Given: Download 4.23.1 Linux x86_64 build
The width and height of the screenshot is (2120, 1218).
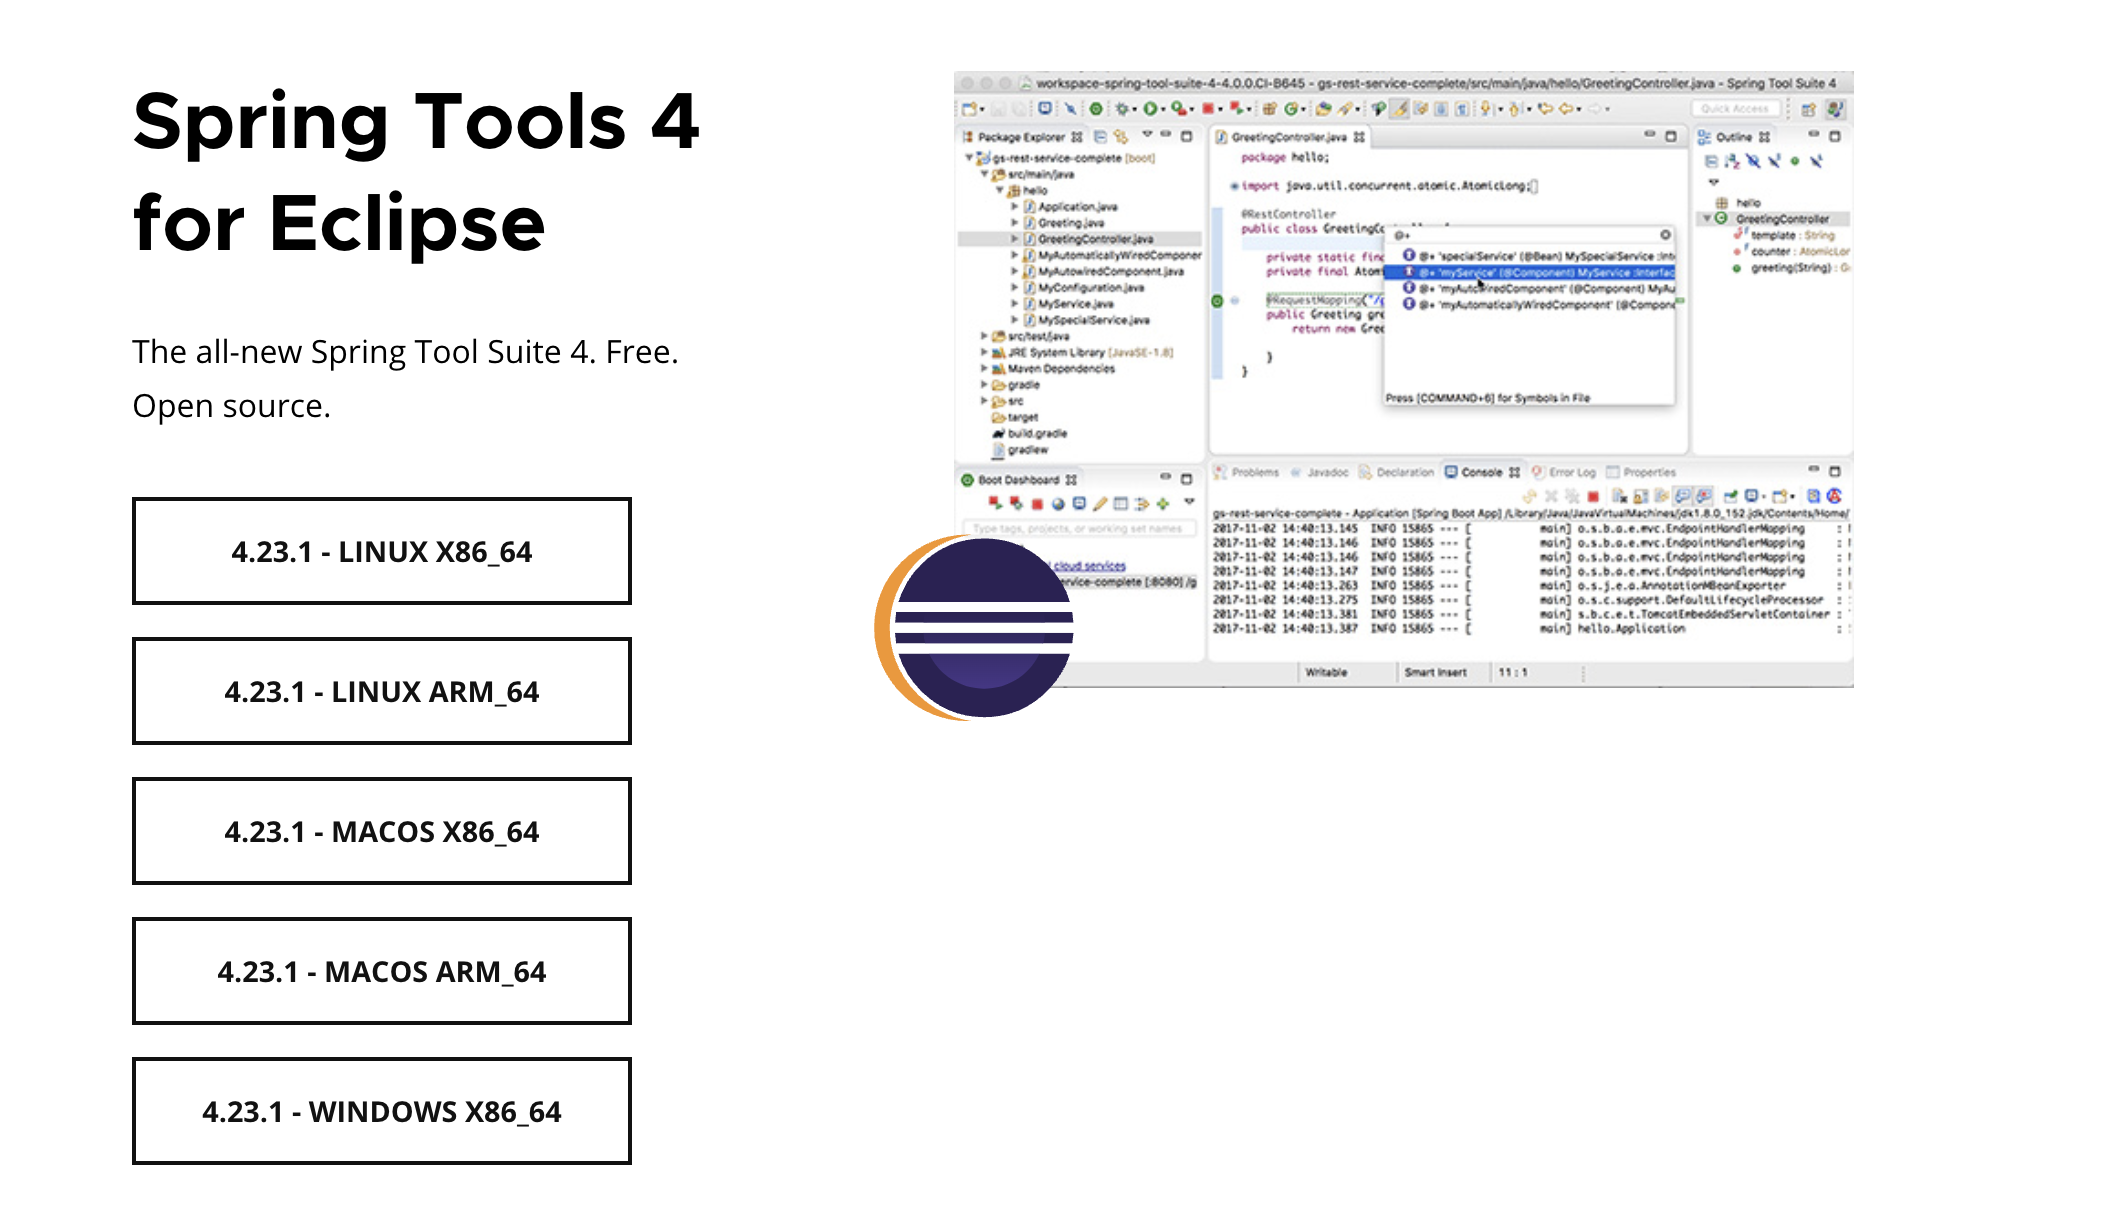Looking at the screenshot, I should coord(381,551).
